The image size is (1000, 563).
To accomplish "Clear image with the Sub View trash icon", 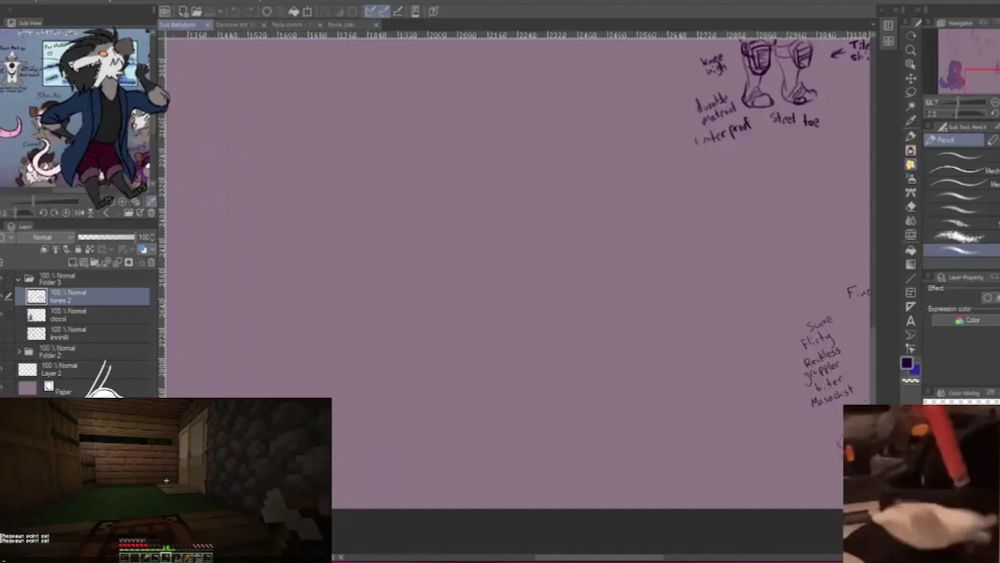I will tap(151, 213).
